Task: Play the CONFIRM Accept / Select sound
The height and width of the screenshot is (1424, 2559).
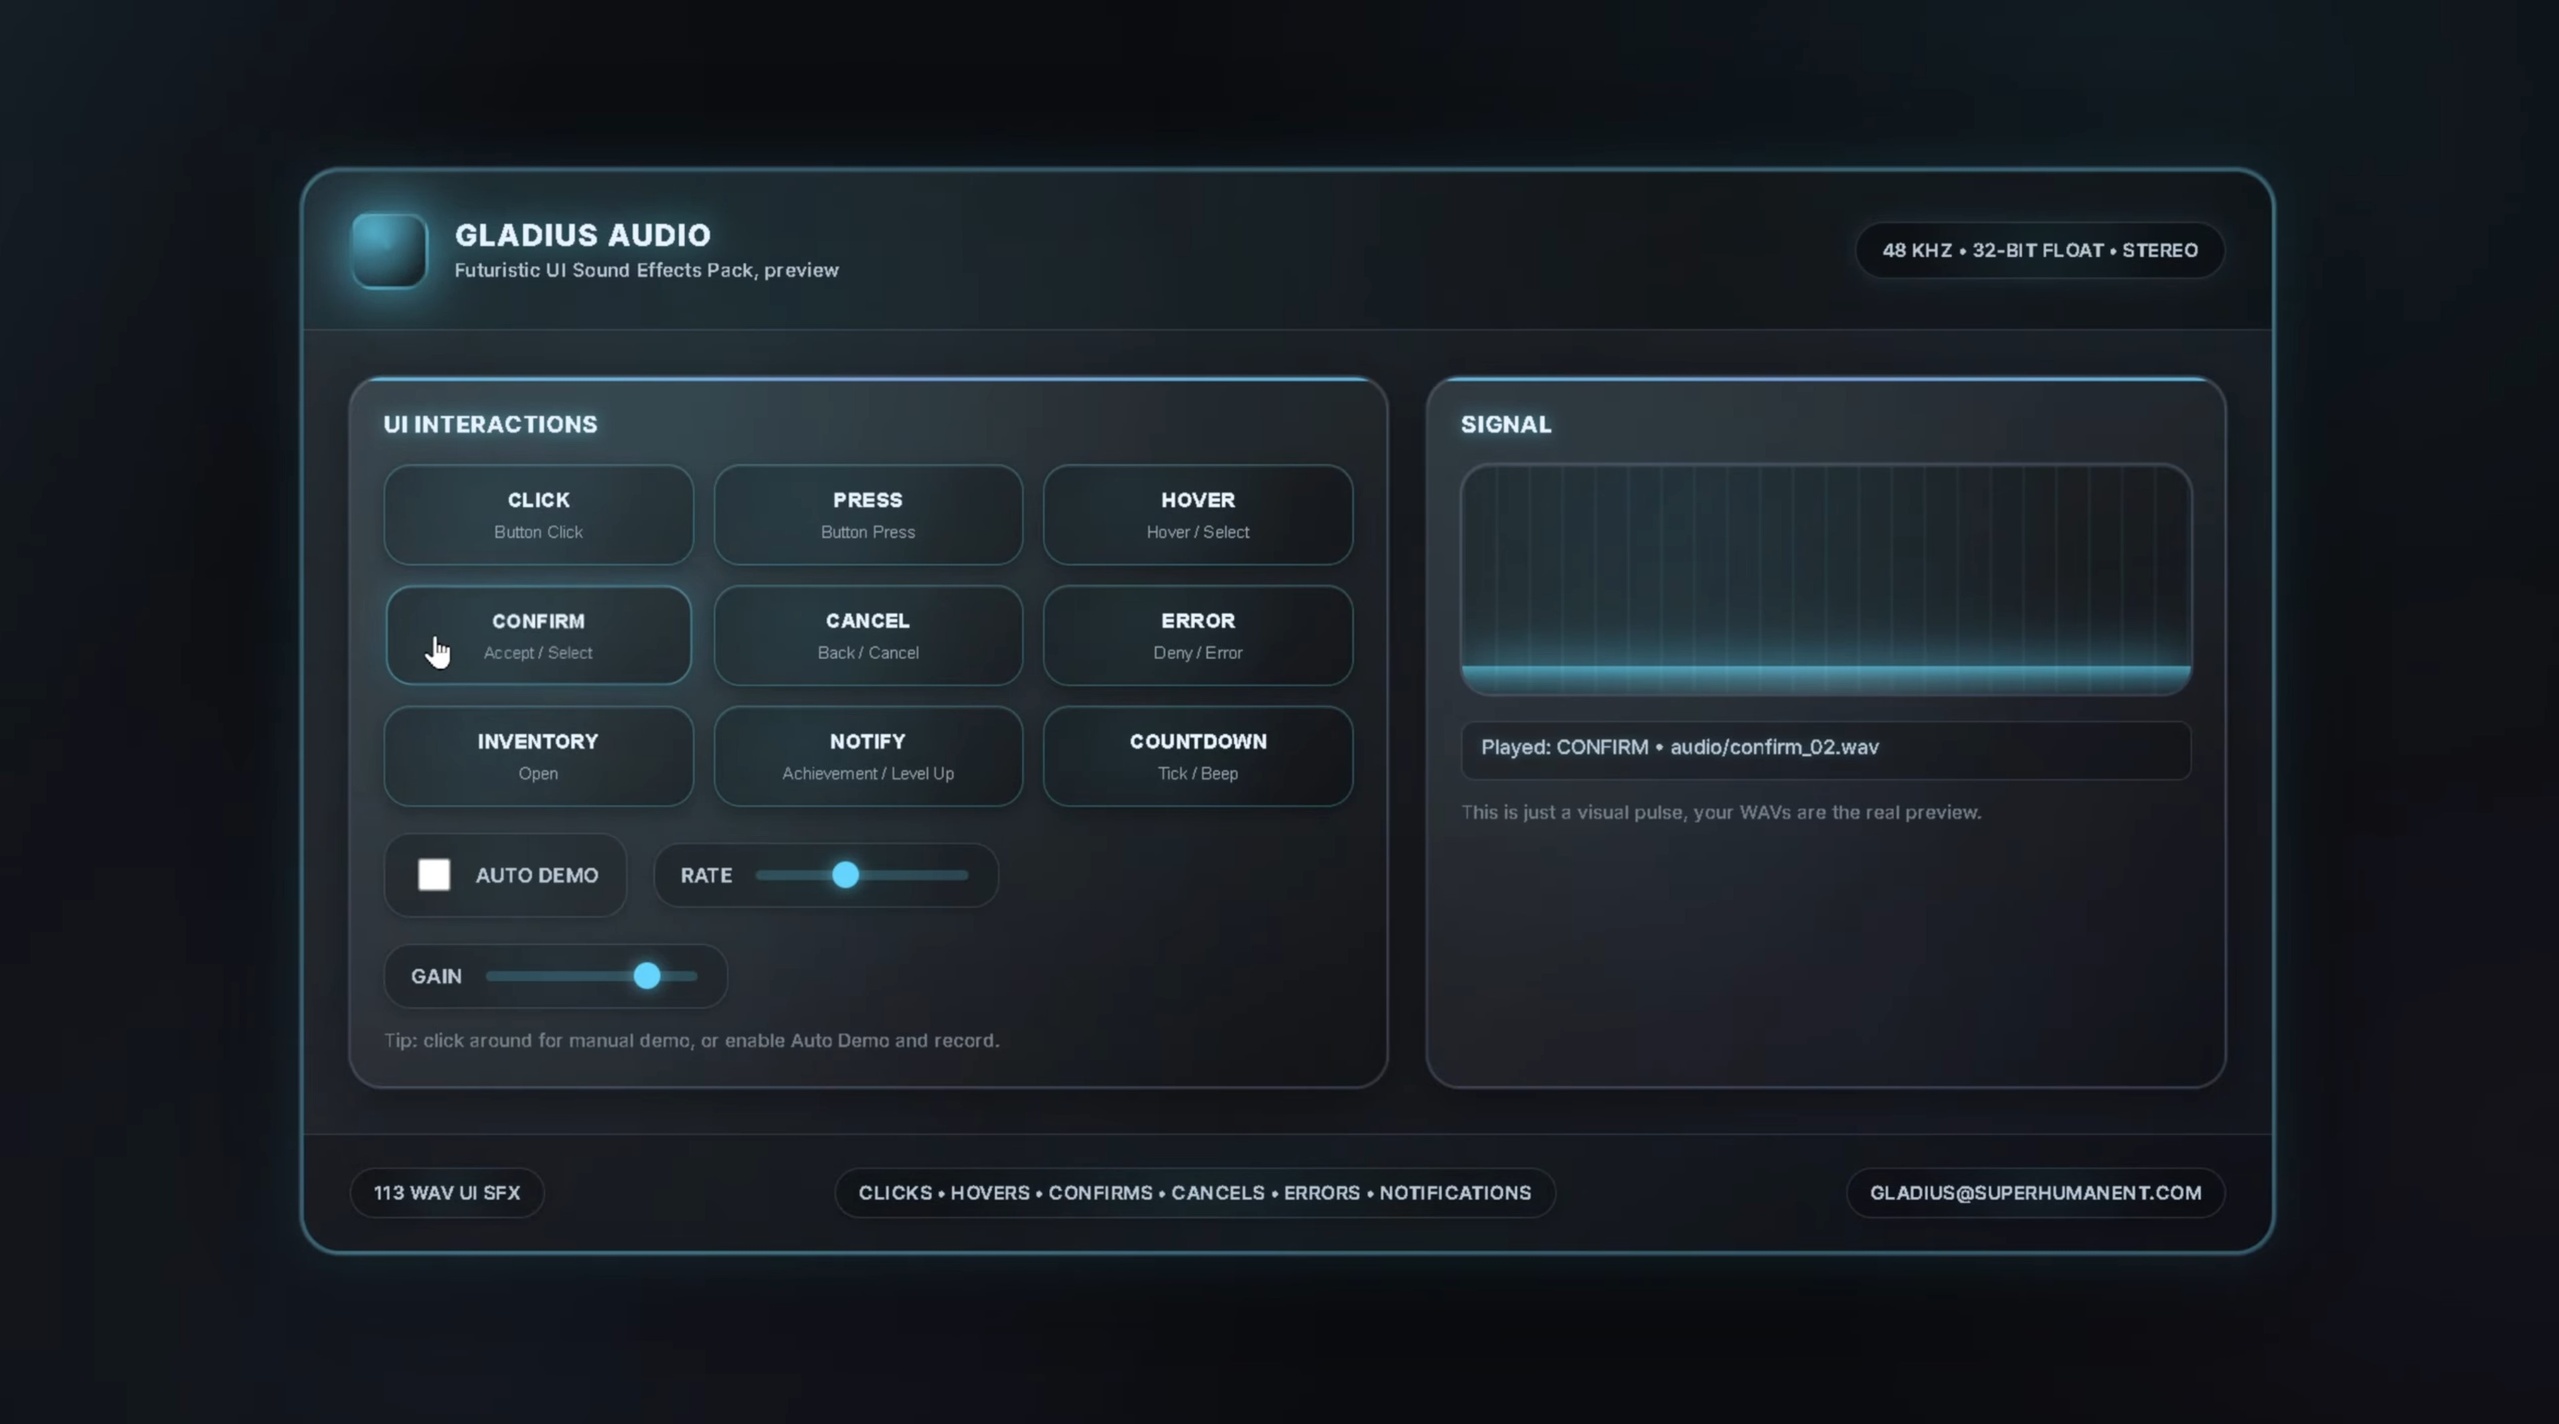Action: [538, 636]
